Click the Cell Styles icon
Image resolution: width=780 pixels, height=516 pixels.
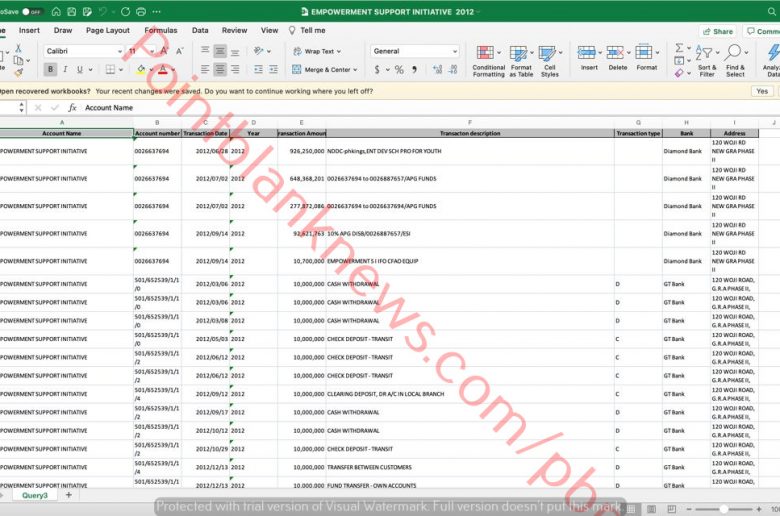[549, 54]
